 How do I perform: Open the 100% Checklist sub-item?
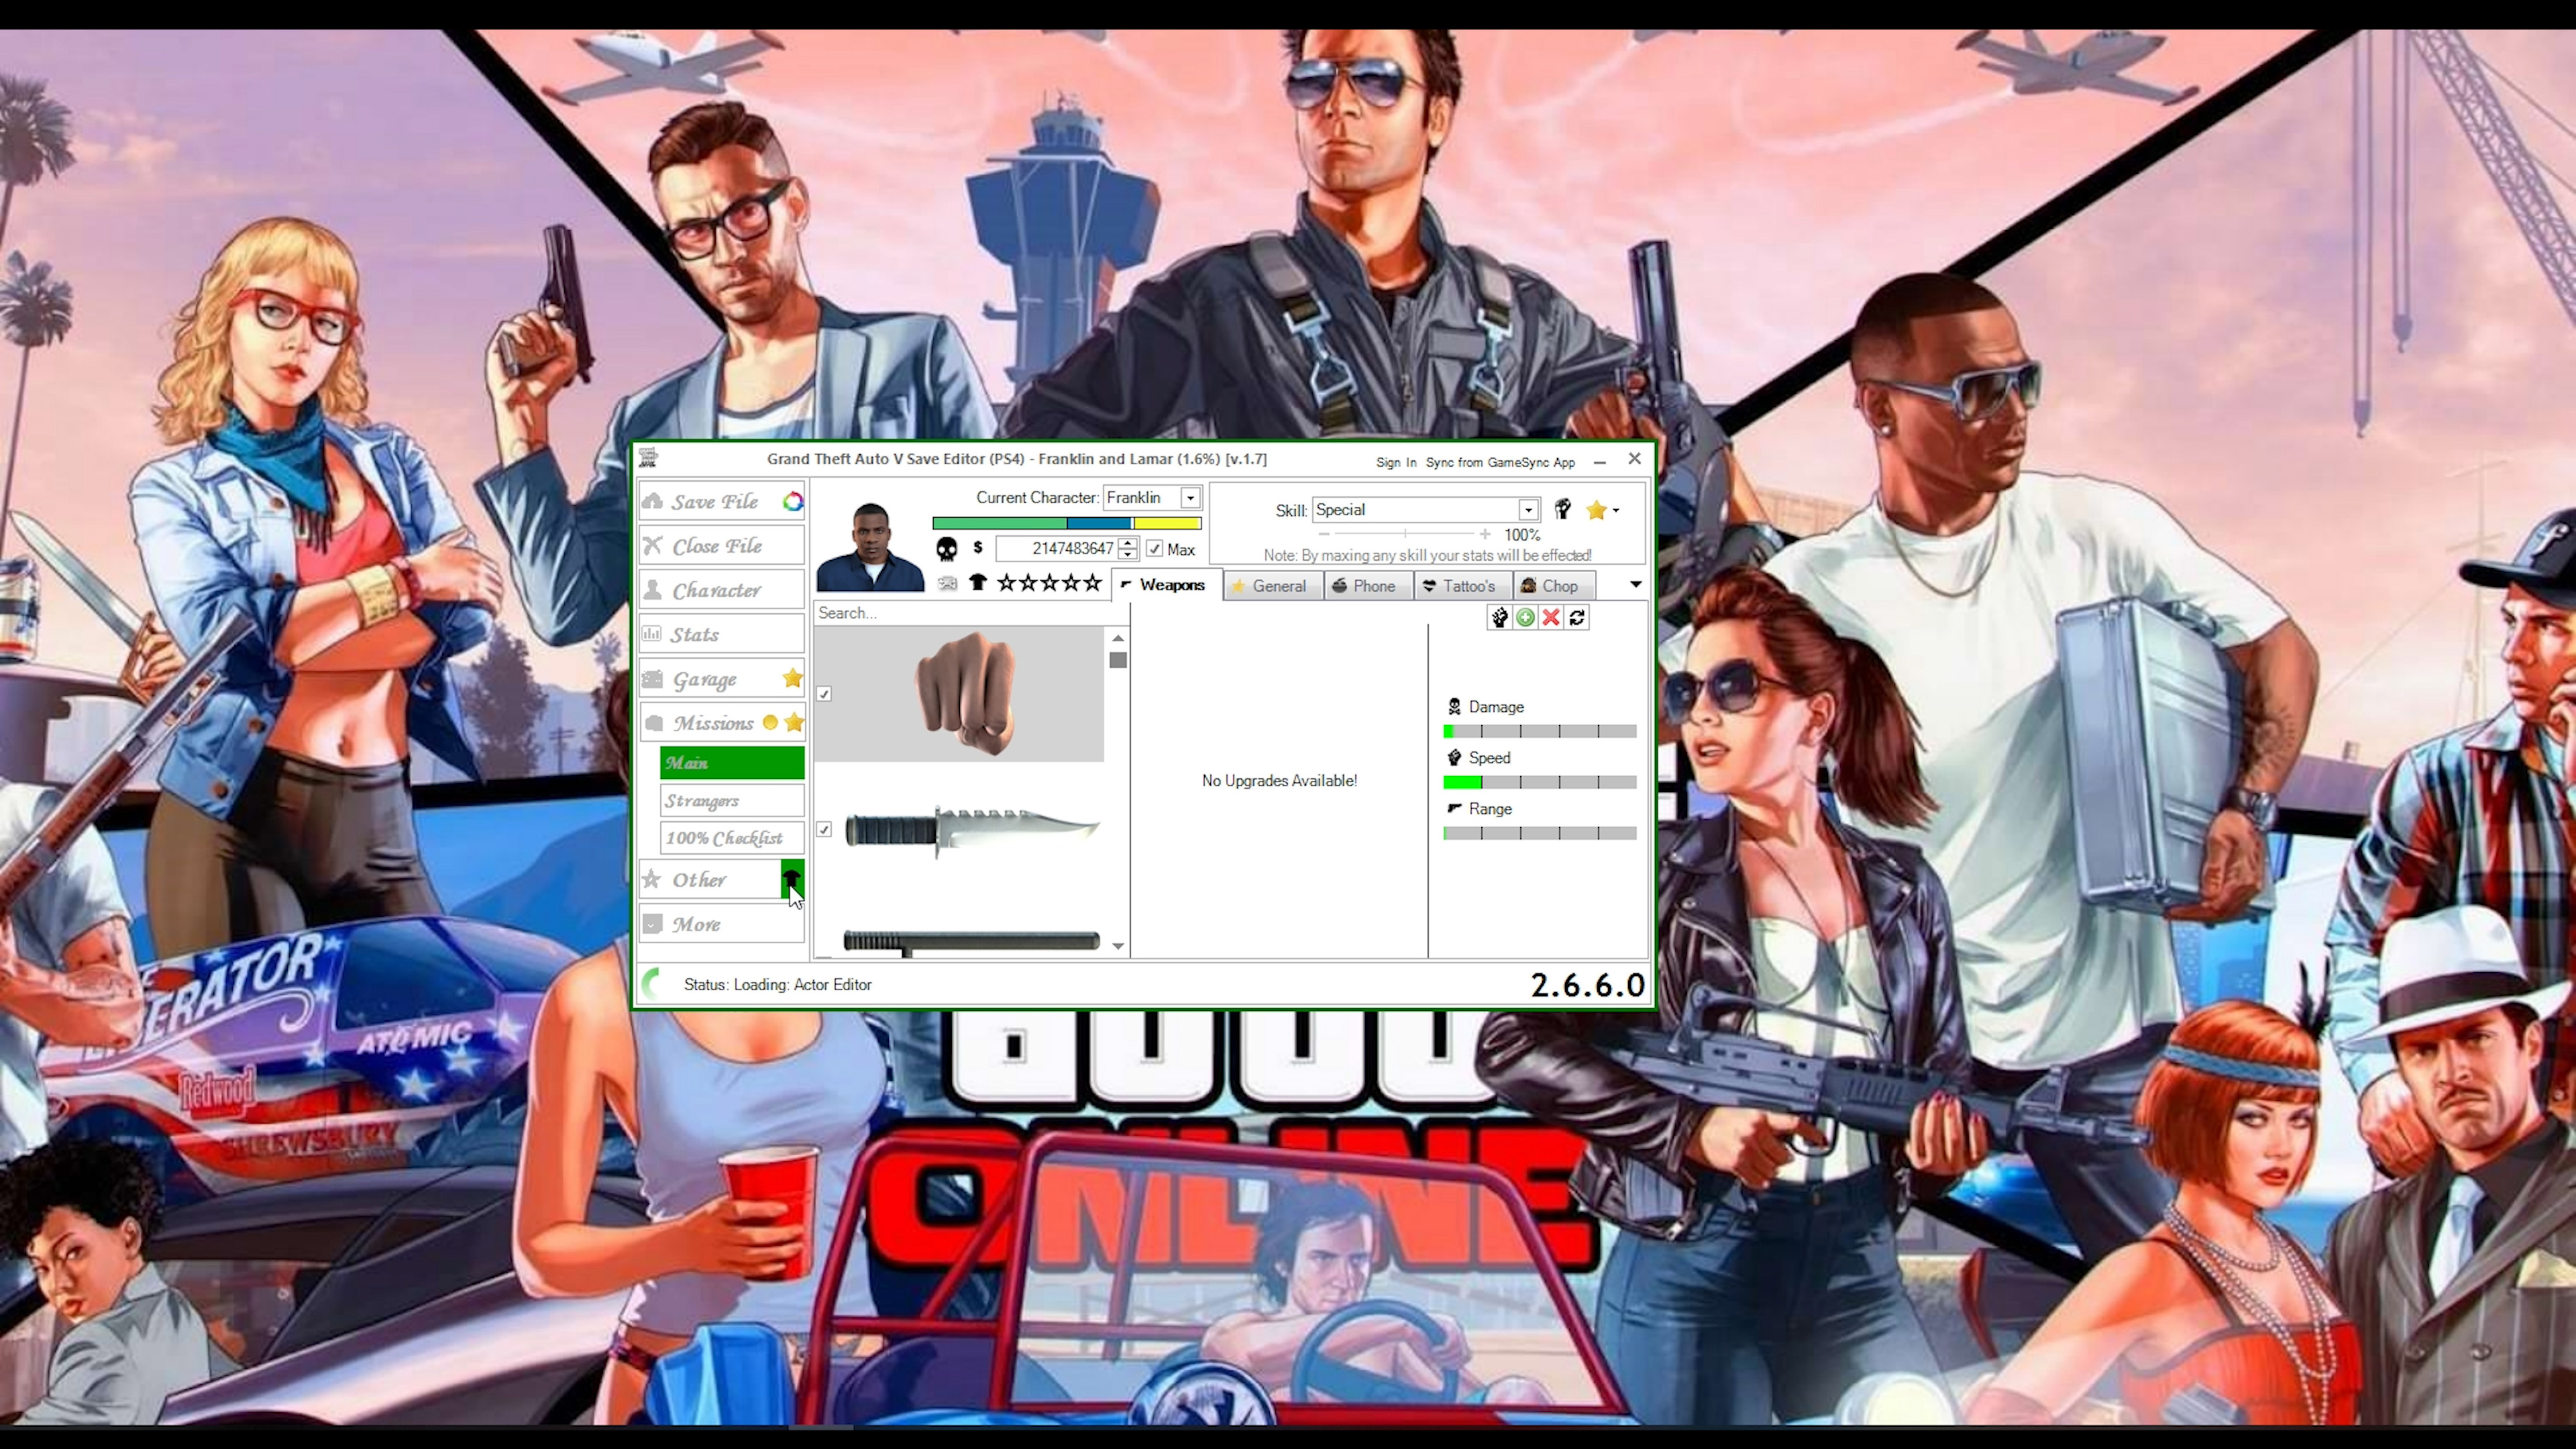click(x=731, y=838)
